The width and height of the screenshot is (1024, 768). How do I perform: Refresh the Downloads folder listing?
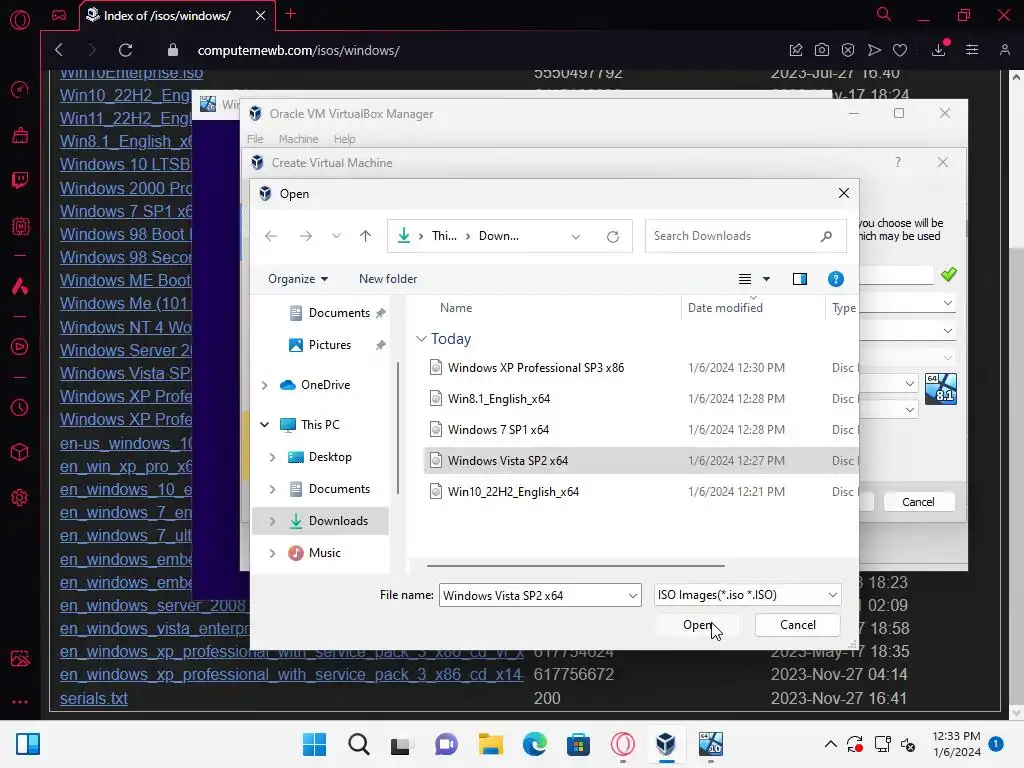pos(613,236)
